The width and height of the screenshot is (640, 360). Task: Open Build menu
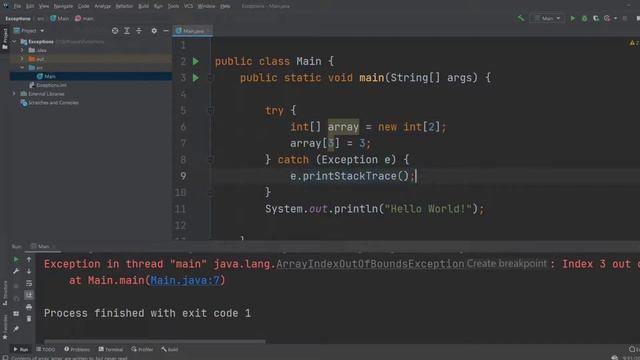click(143, 6)
